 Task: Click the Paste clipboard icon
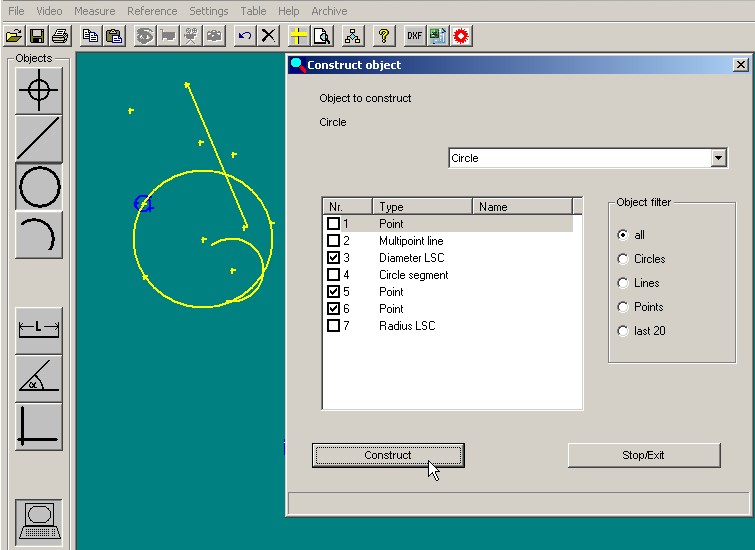click(x=114, y=36)
